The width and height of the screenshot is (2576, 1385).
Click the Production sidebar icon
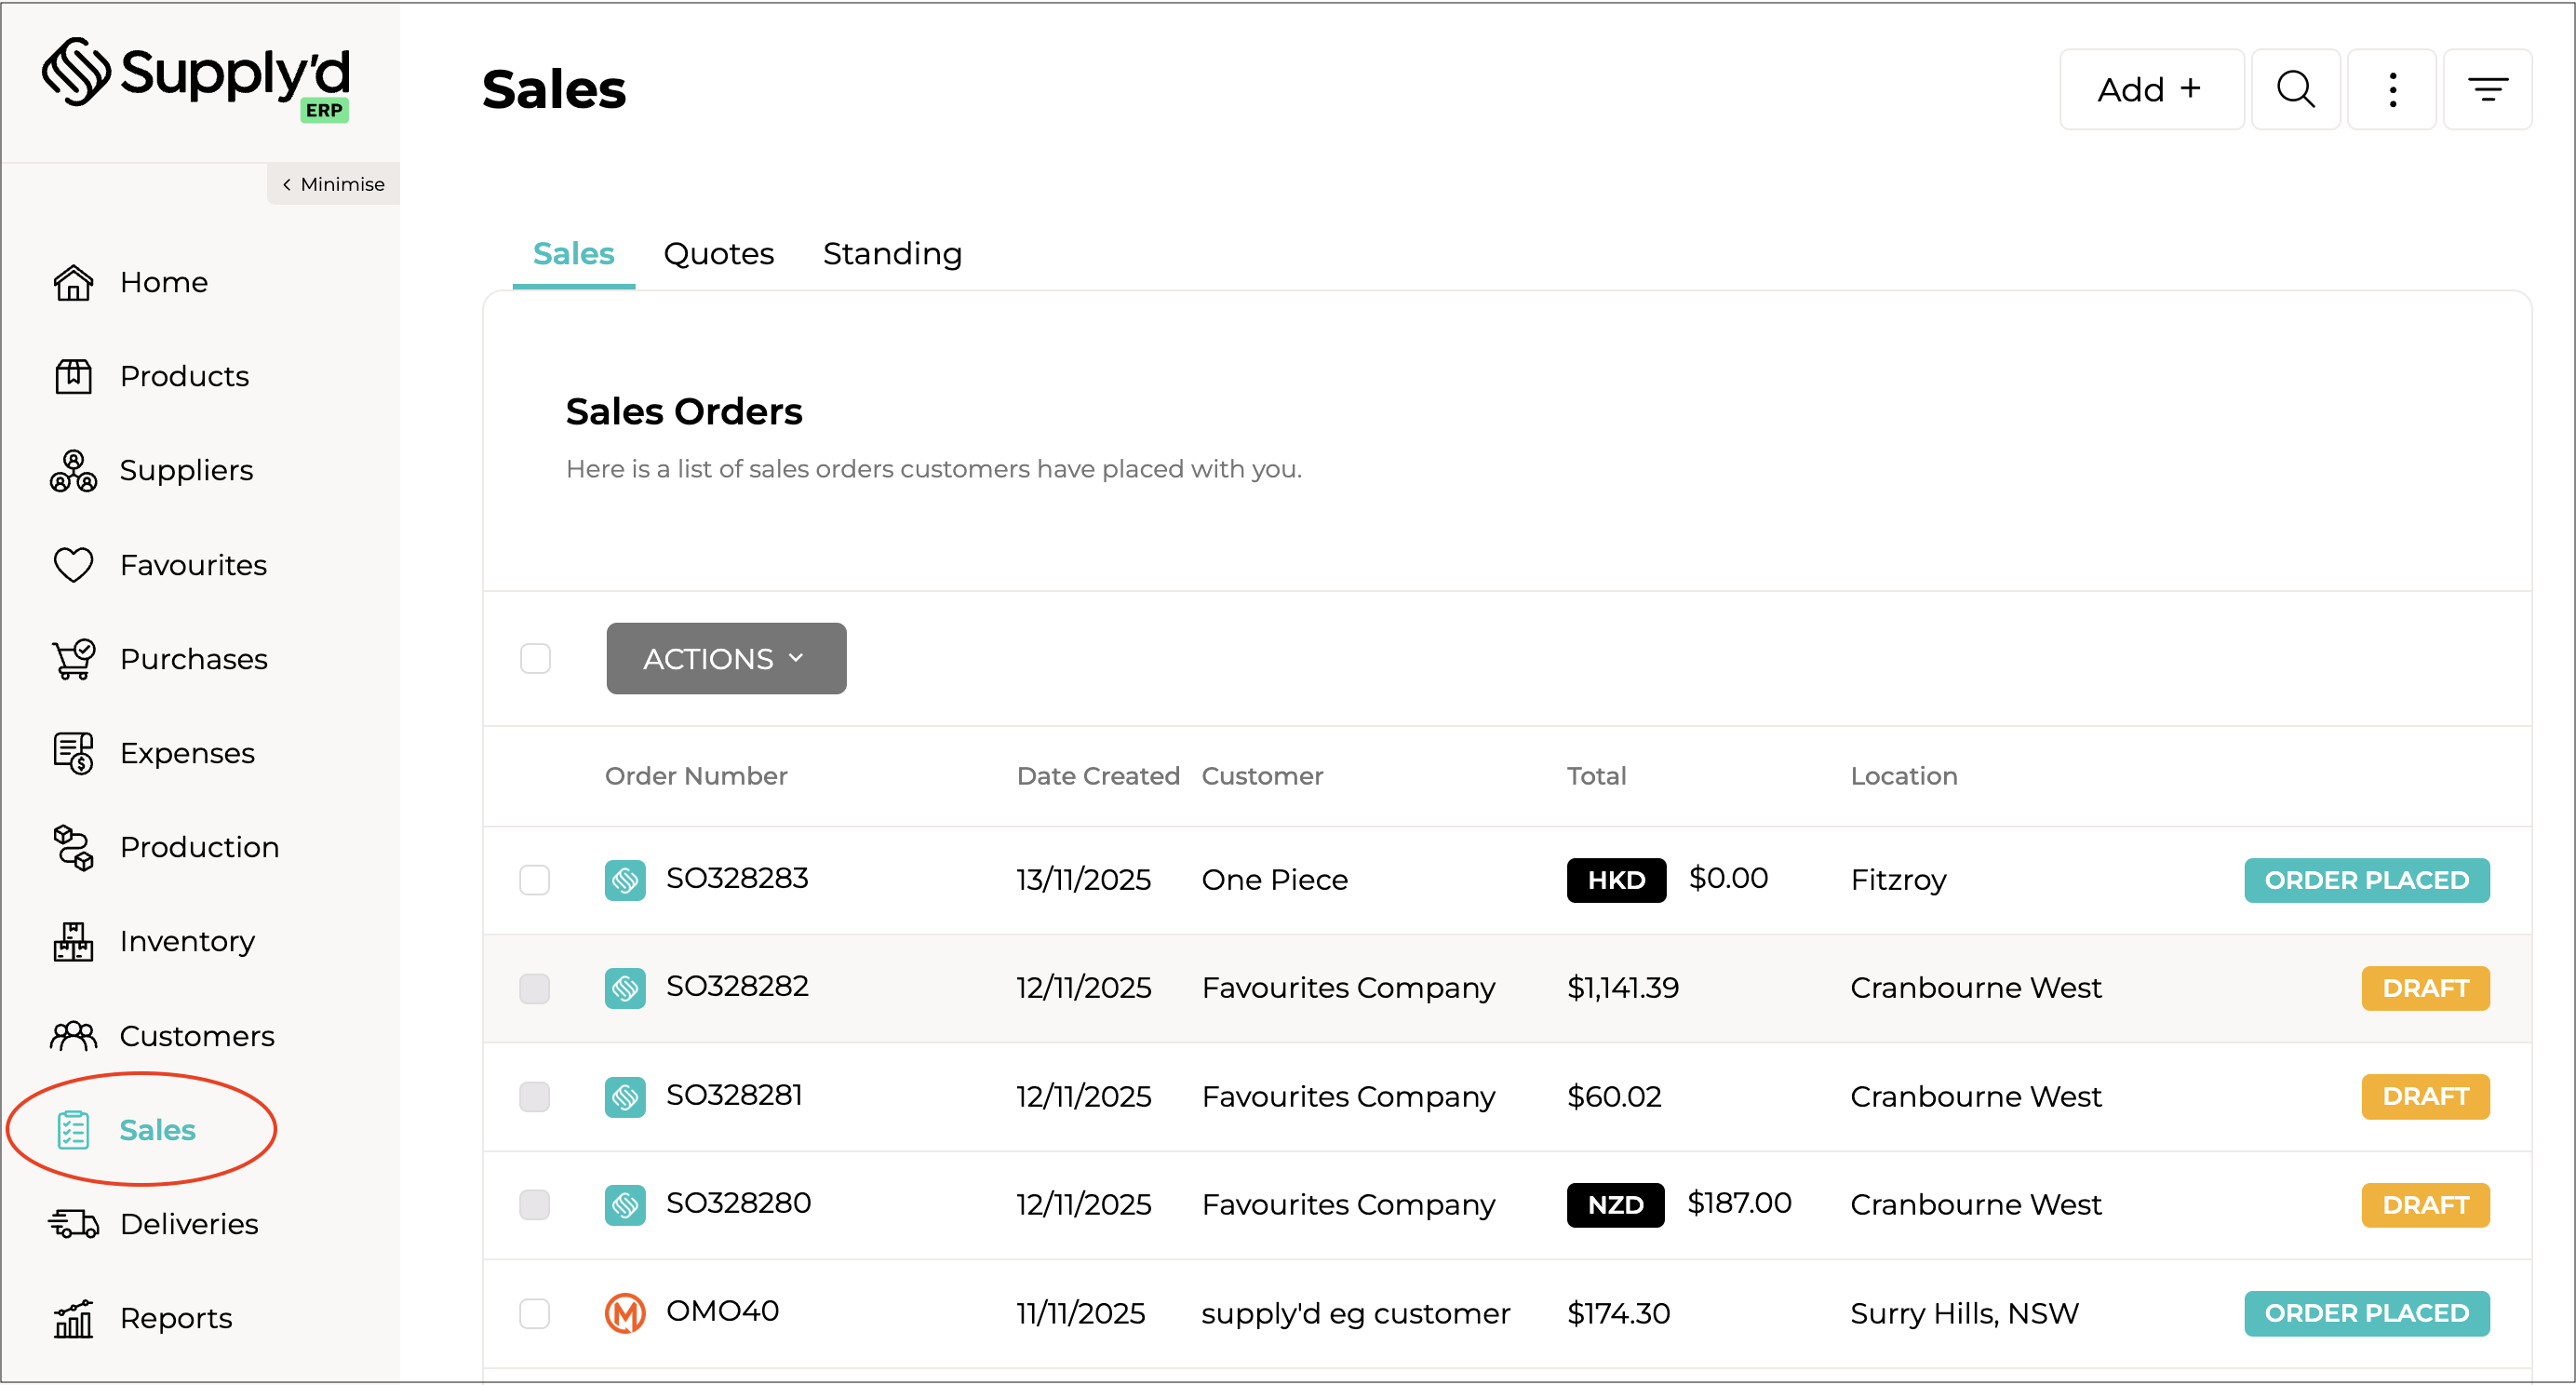pyautogui.click(x=73, y=847)
